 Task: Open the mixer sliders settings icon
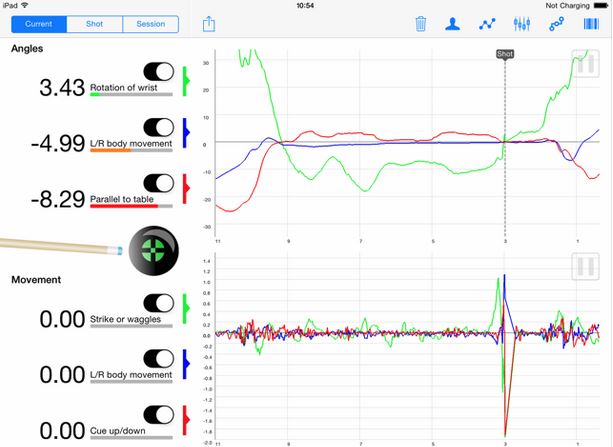[x=522, y=24]
